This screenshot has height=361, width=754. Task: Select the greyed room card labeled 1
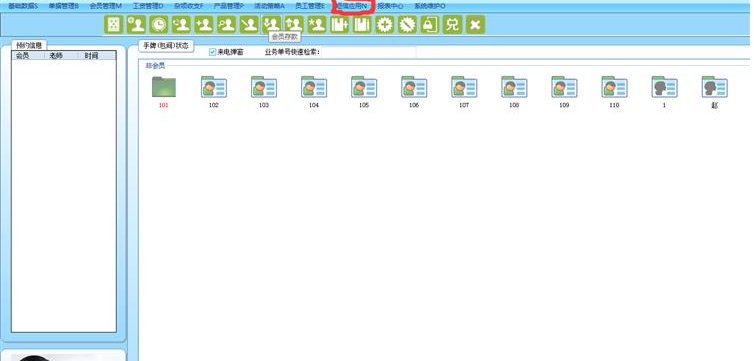665,87
